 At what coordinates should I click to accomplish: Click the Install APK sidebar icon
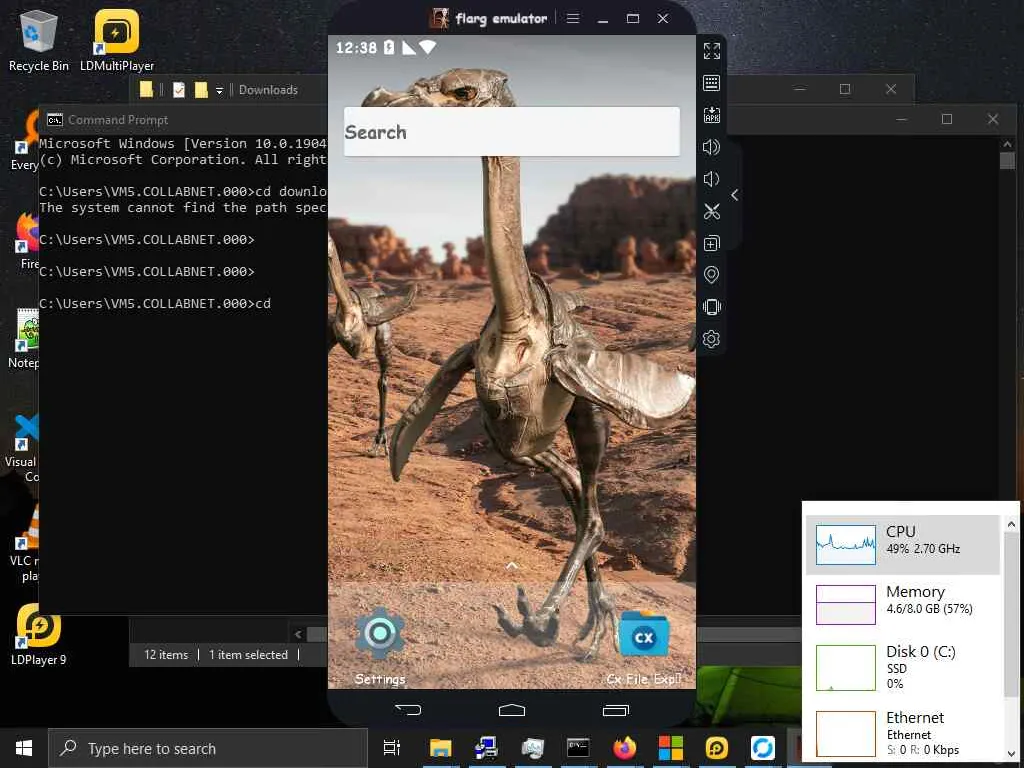712,115
